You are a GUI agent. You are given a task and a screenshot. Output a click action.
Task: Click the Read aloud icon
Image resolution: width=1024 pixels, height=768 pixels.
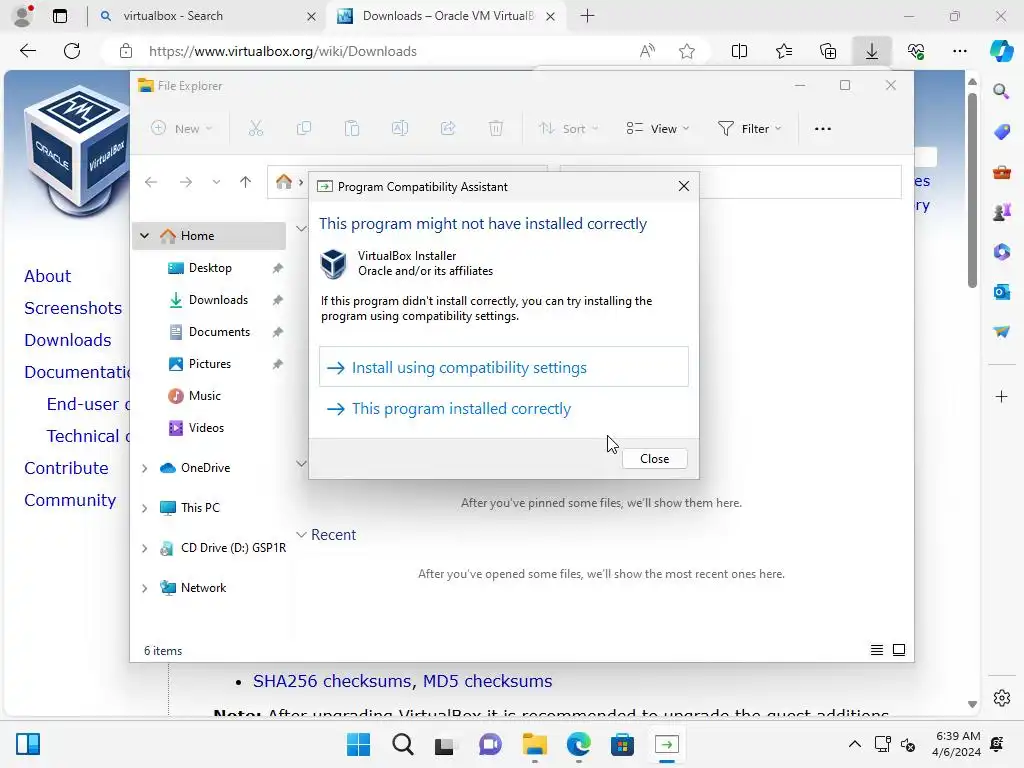[x=647, y=51]
